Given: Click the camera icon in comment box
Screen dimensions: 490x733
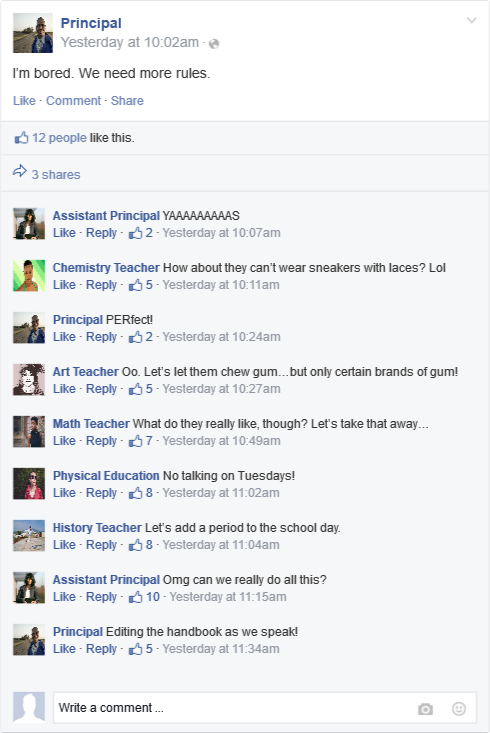Looking at the screenshot, I should 425,709.
